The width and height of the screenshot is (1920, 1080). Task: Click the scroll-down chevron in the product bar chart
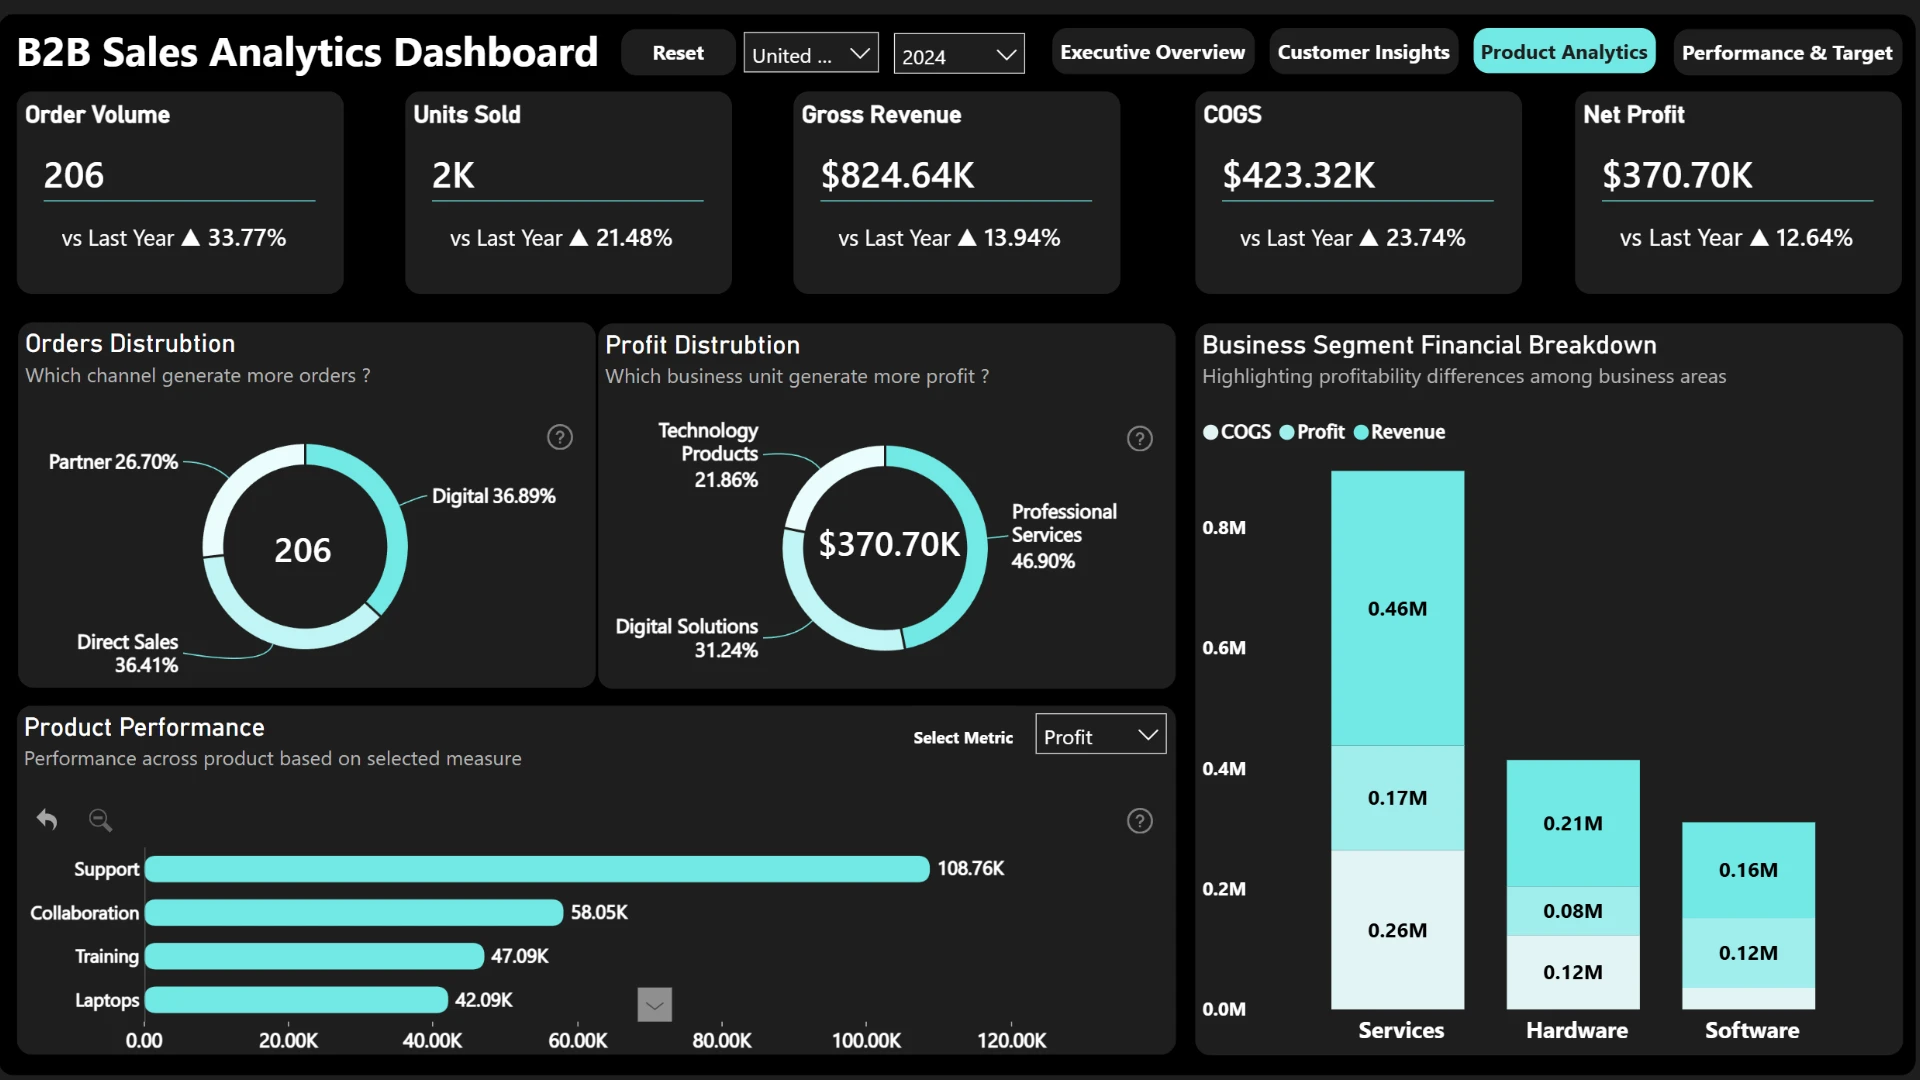655,1004
